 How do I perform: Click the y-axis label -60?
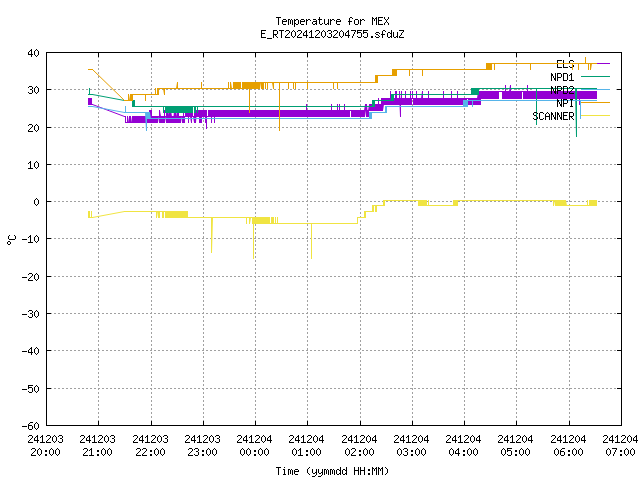point(31,426)
